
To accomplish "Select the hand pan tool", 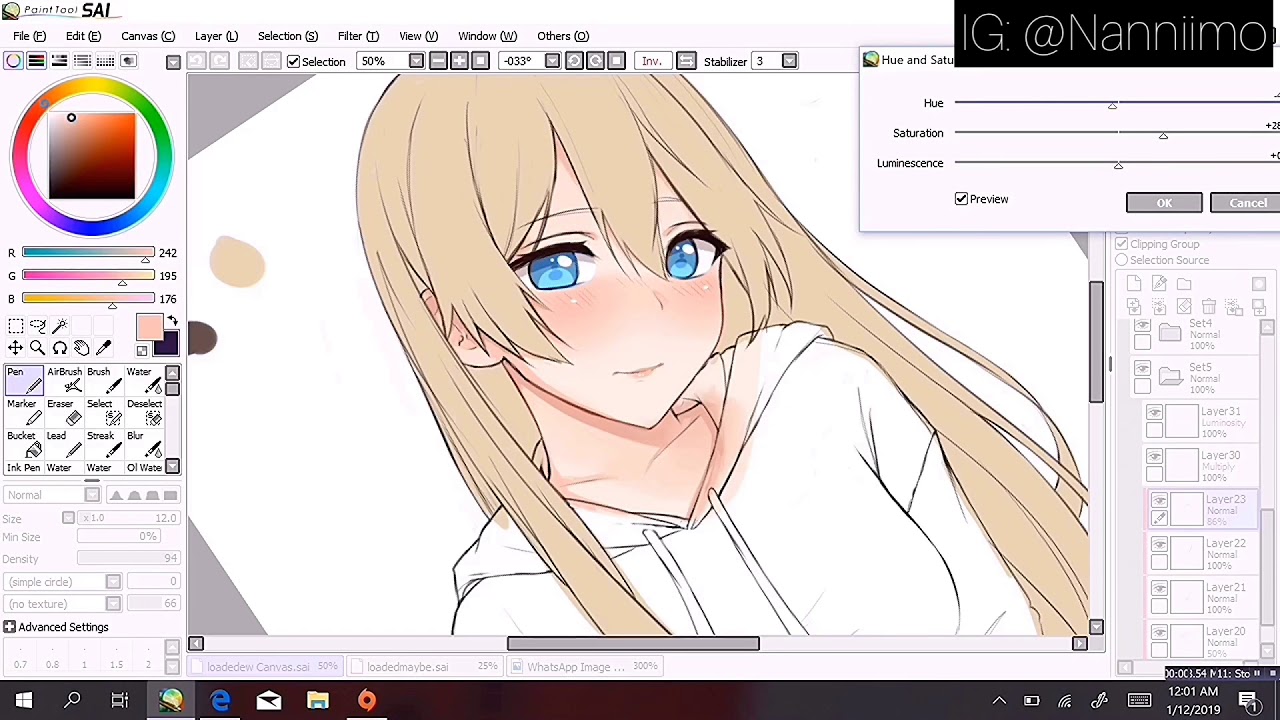I will pos(81,348).
